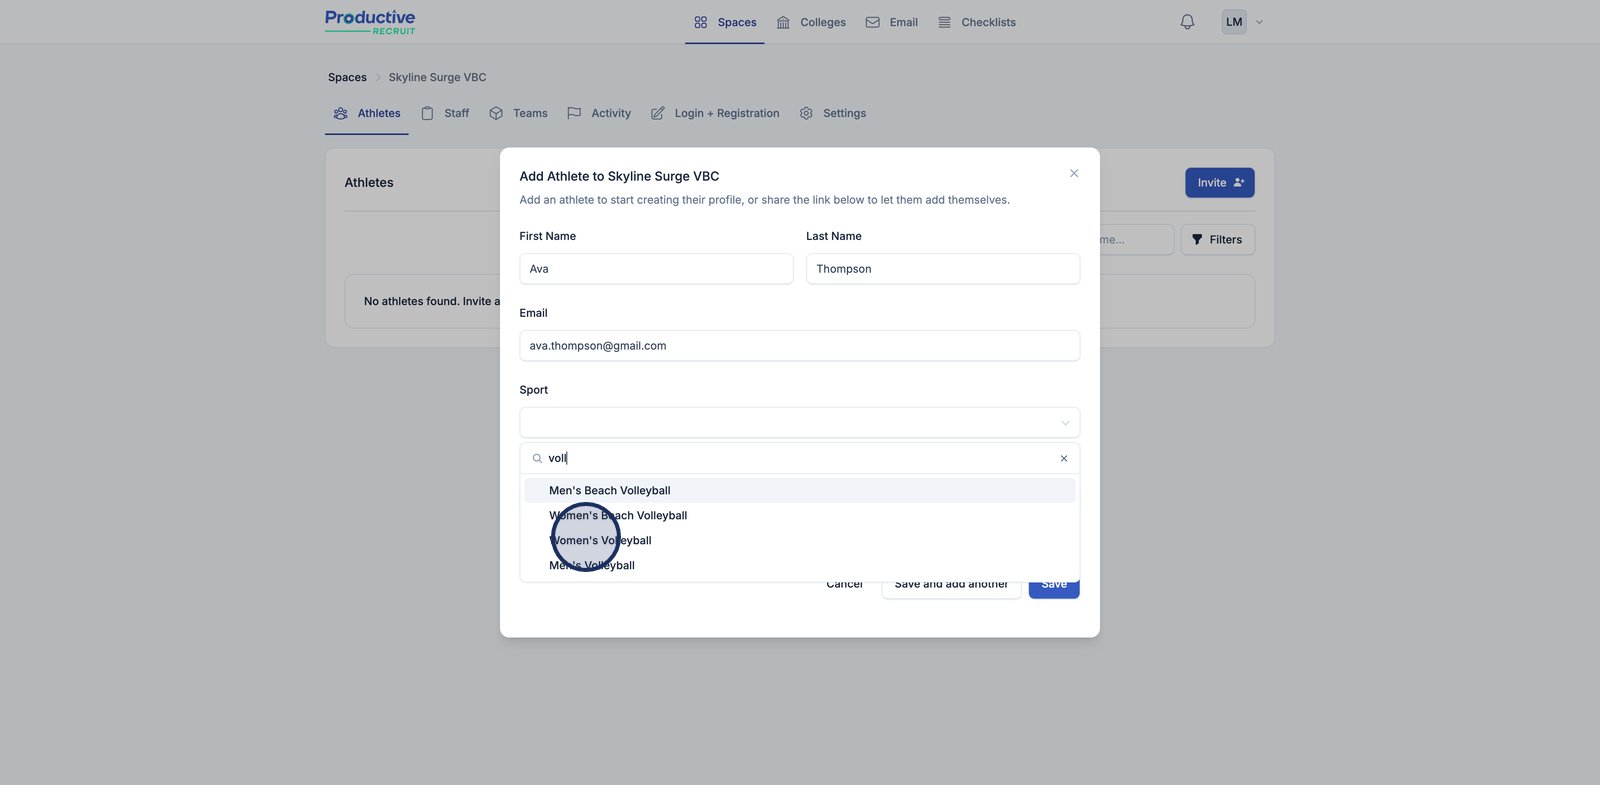
Task: Open the LM user avatar menu
Action: coord(1234,22)
